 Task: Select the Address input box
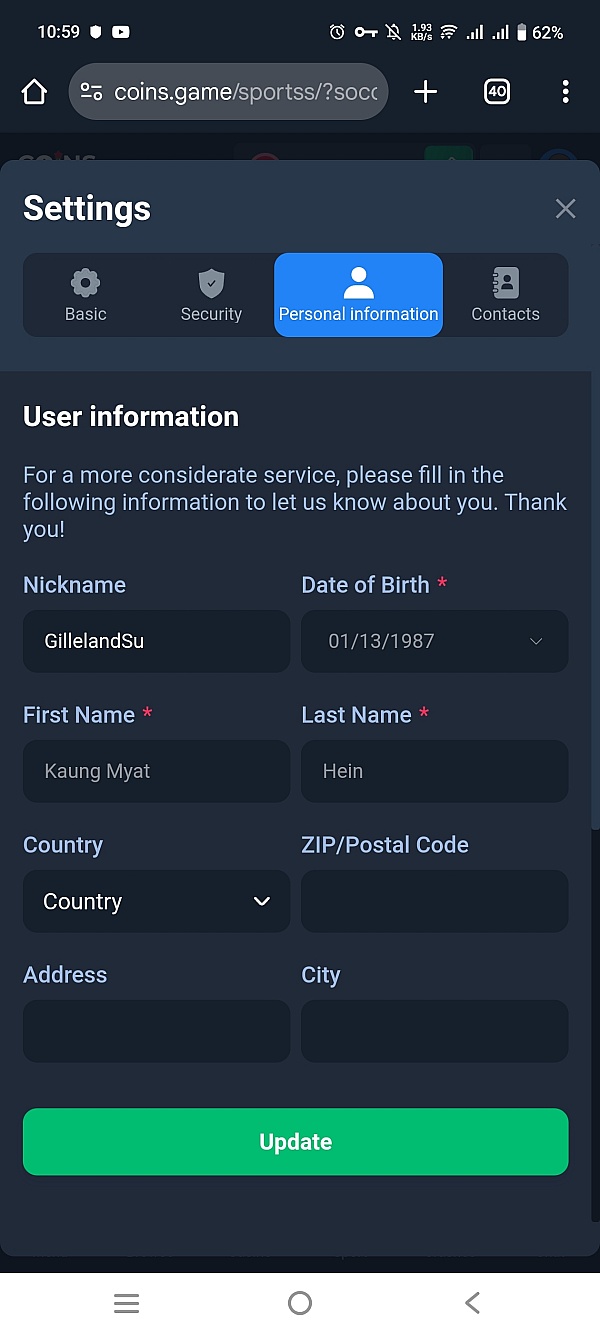point(156,1031)
